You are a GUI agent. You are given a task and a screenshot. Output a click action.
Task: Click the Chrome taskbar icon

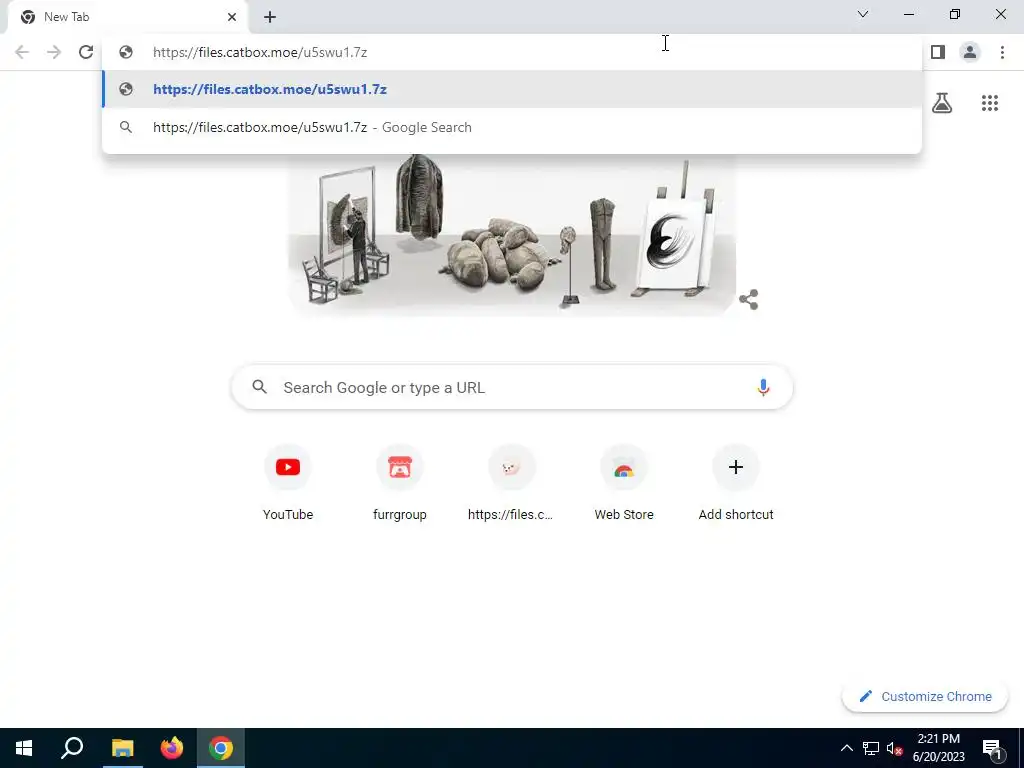221,748
